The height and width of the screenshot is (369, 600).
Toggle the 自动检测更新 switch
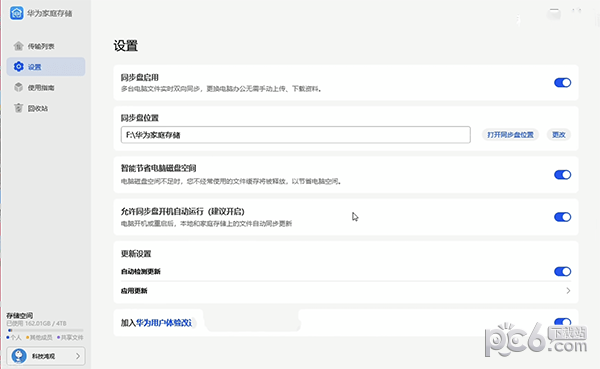tap(562, 271)
